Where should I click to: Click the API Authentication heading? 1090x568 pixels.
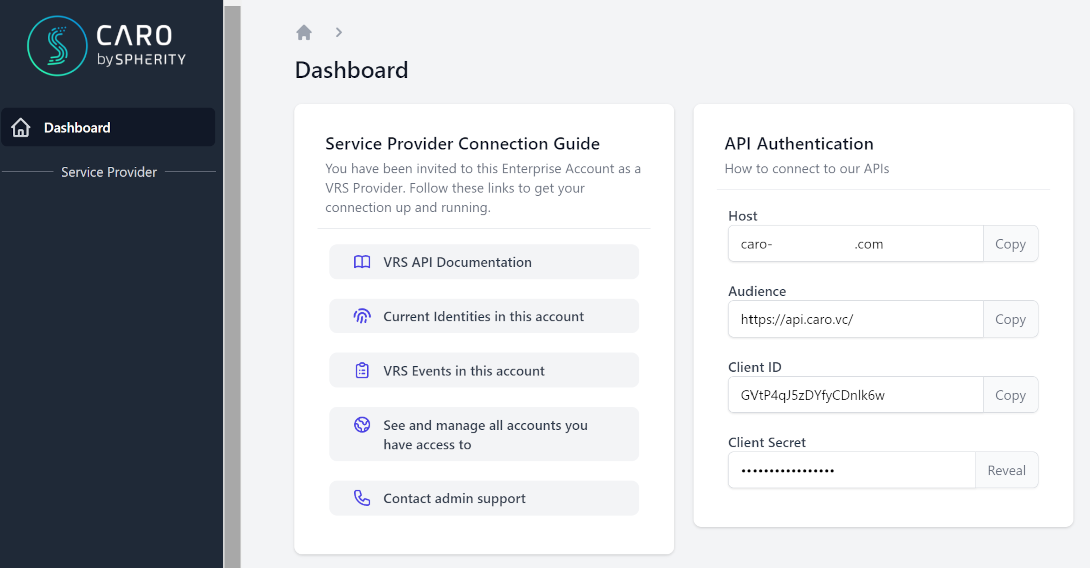pyautogui.click(x=799, y=144)
